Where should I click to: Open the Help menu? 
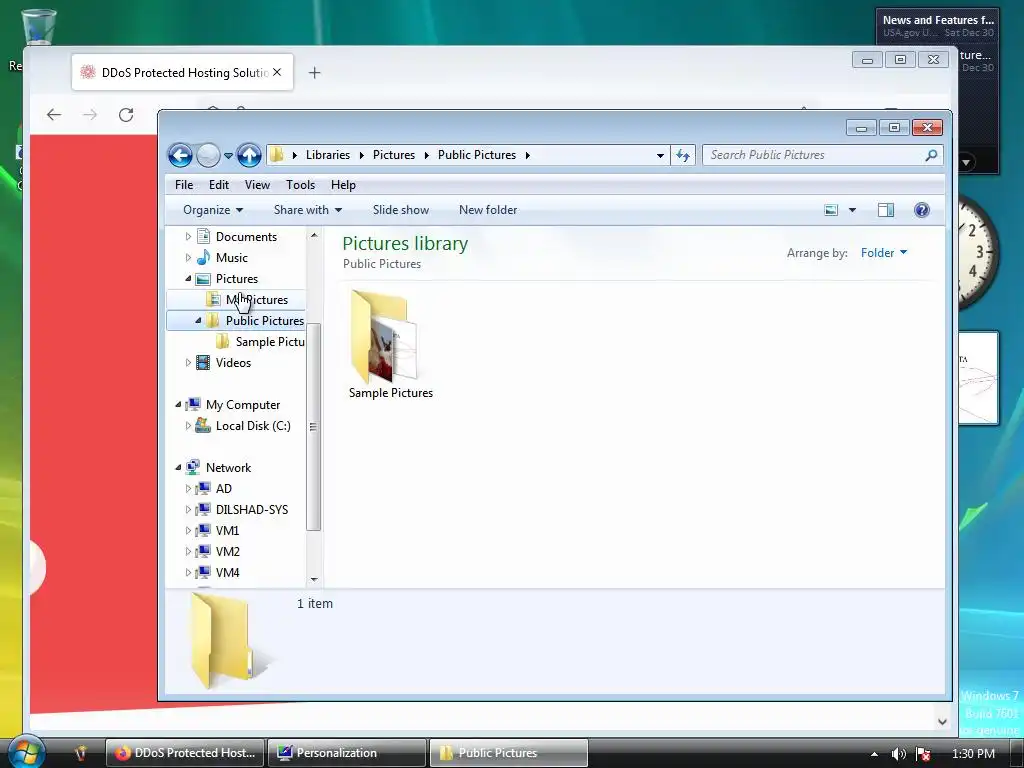343,185
